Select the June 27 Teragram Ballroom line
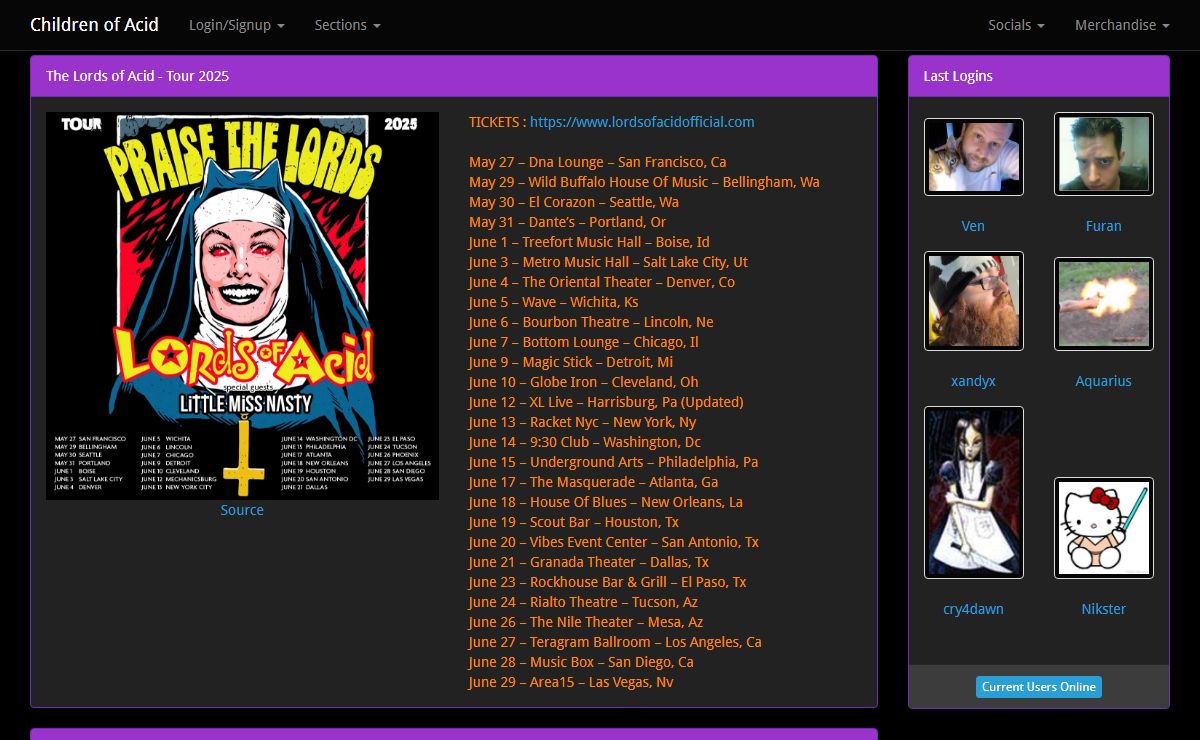 [615, 642]
